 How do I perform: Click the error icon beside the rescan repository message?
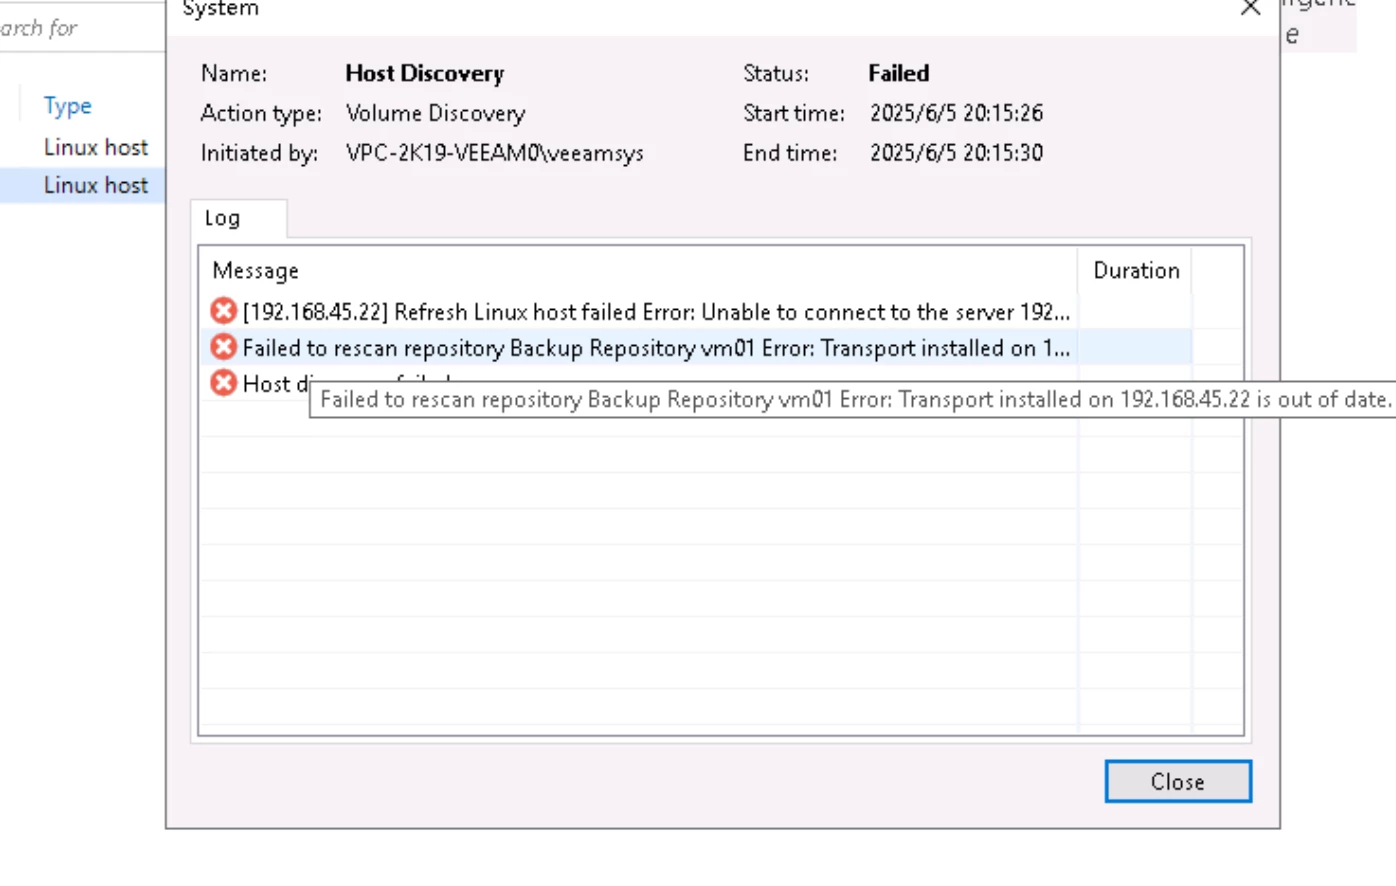[x=222, y=347]
